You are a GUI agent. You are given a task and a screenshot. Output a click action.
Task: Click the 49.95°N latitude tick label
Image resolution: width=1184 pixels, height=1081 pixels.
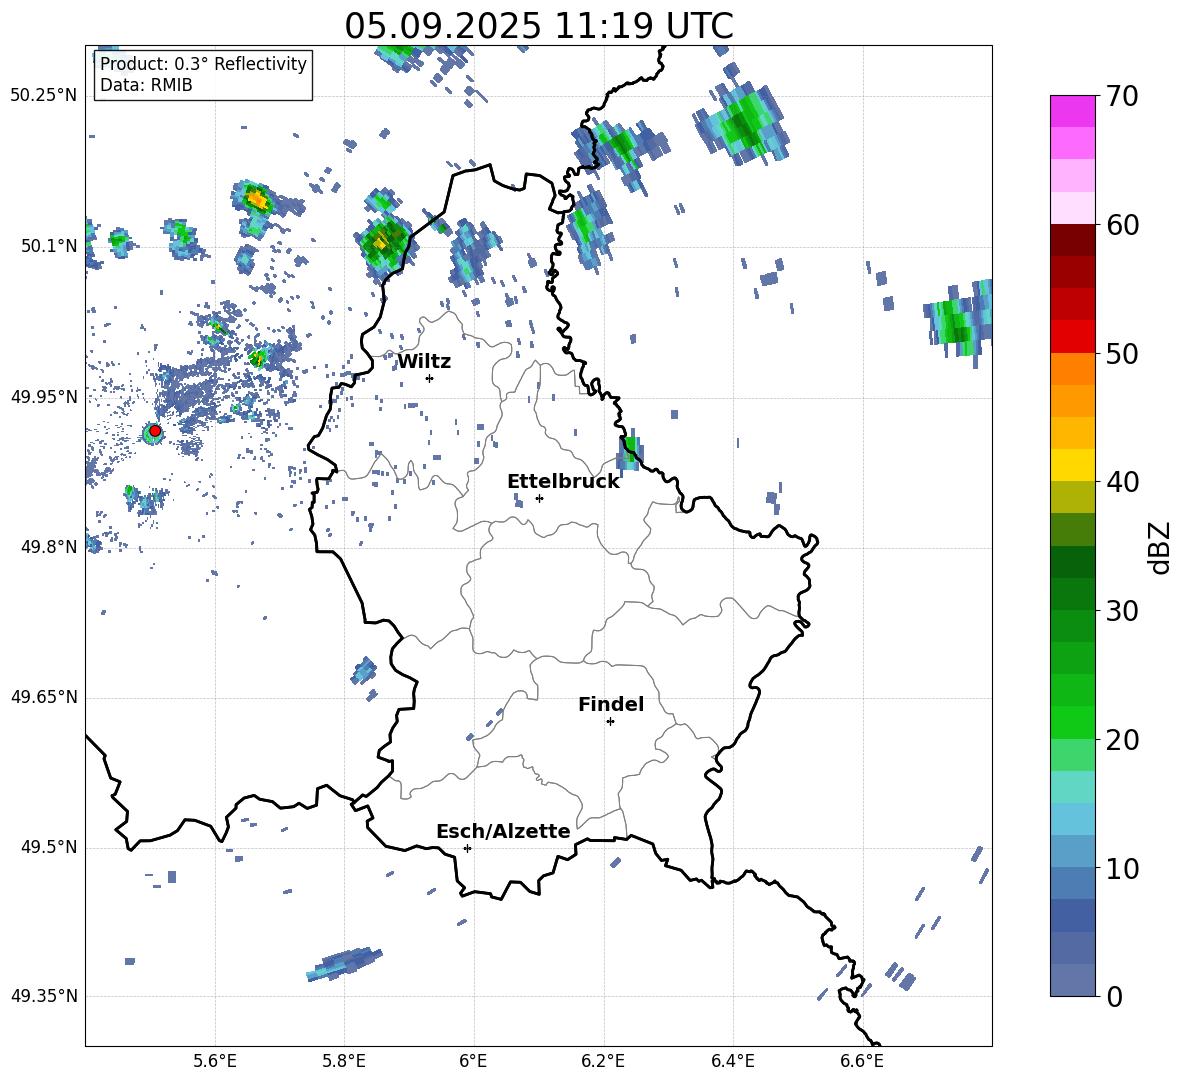pos(44,397)
